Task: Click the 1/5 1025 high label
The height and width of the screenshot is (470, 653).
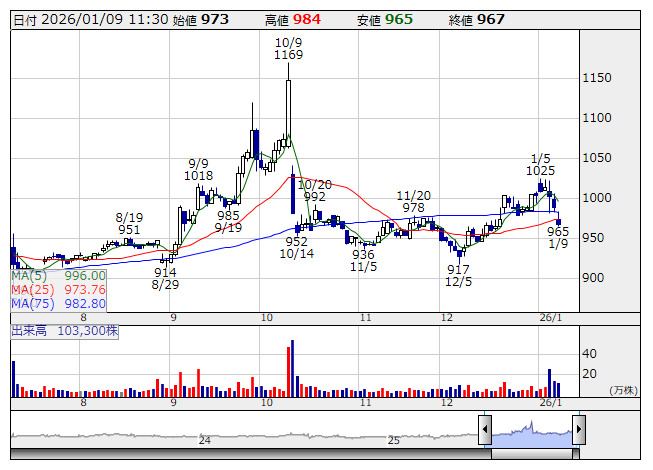Action: [541, 165]
